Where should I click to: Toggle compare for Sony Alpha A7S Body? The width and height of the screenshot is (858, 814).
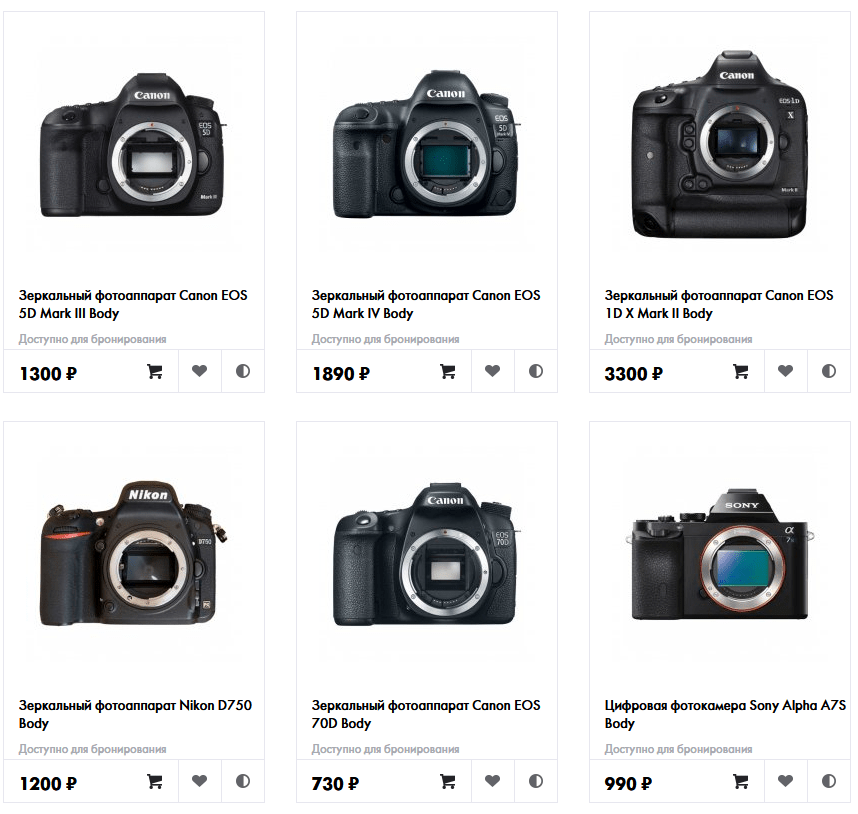[x=828, y=781]
